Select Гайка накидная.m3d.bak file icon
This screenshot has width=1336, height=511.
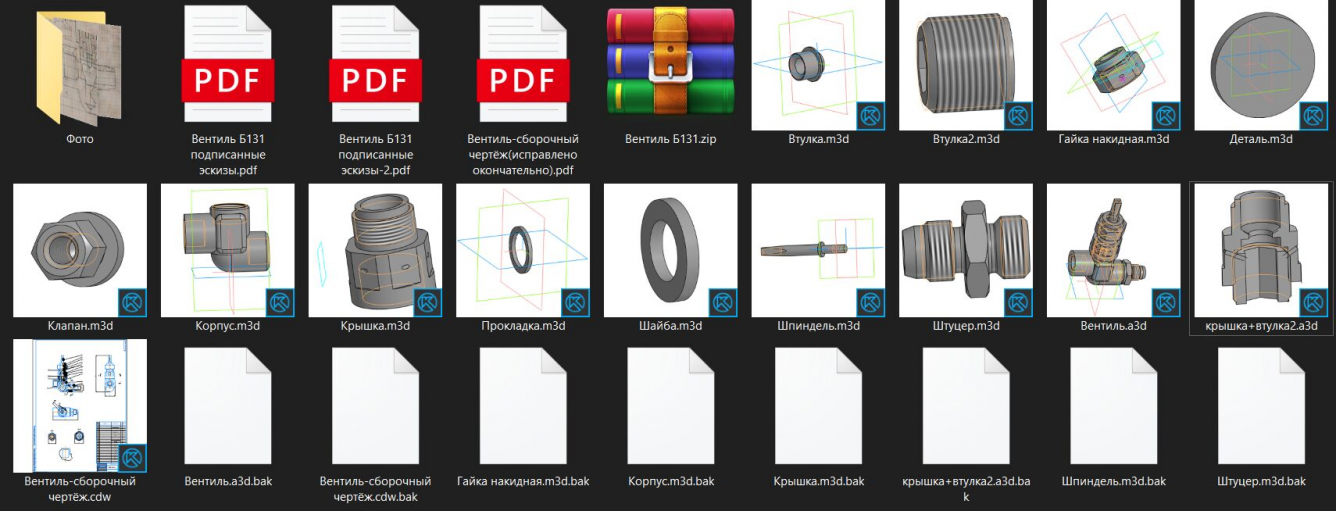[x=523, y=405]
